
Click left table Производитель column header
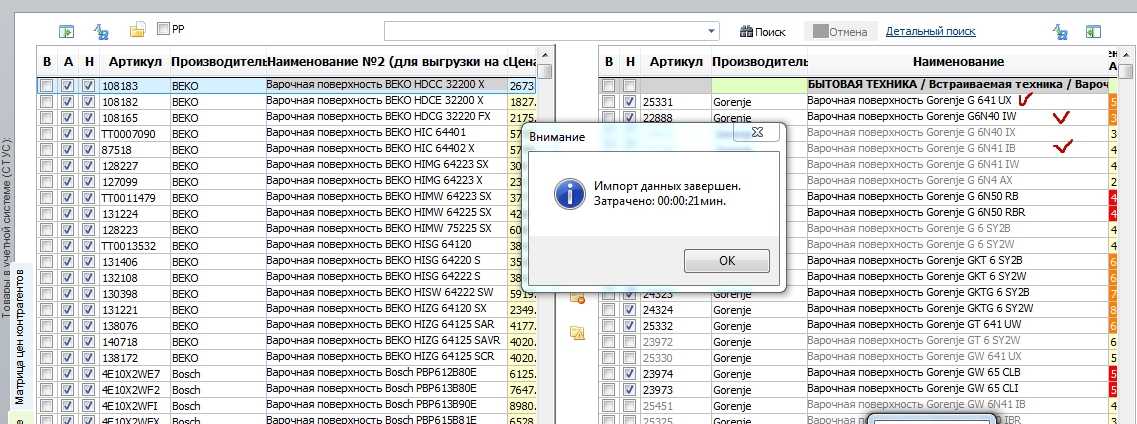point(218,62)
